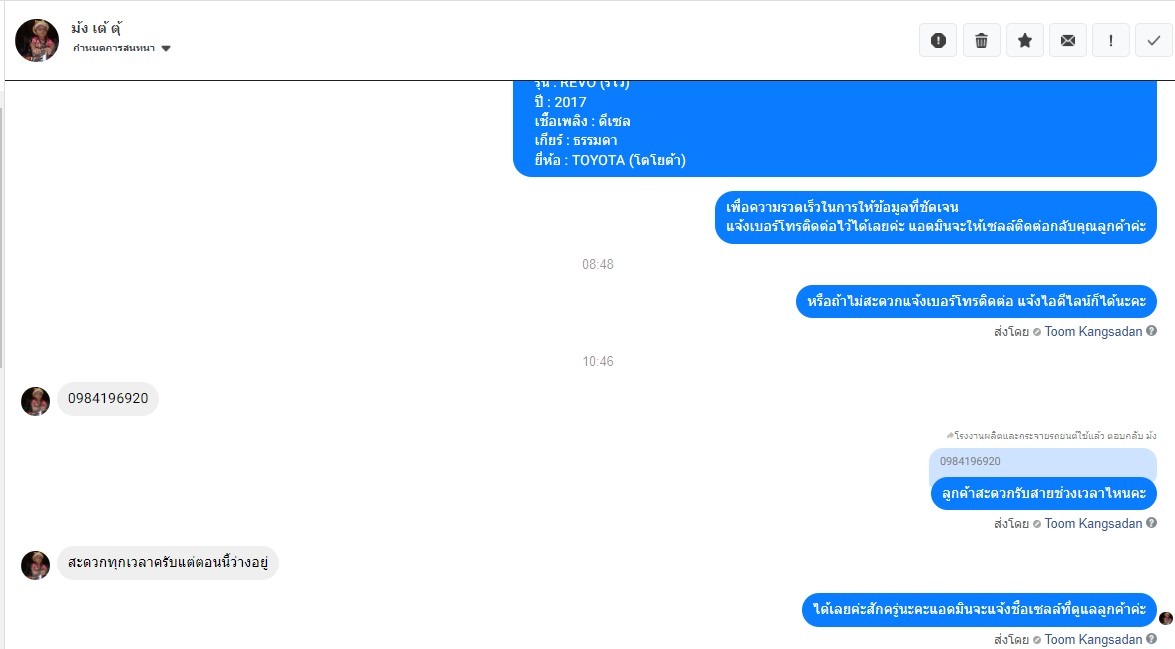Open contact name มัง เต้ ตุ้ profile

point(97,28)
